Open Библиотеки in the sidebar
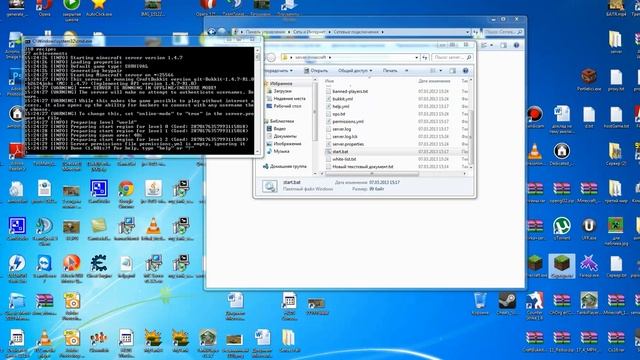This screenshot has height=360, width=640. tap(281, 121)
